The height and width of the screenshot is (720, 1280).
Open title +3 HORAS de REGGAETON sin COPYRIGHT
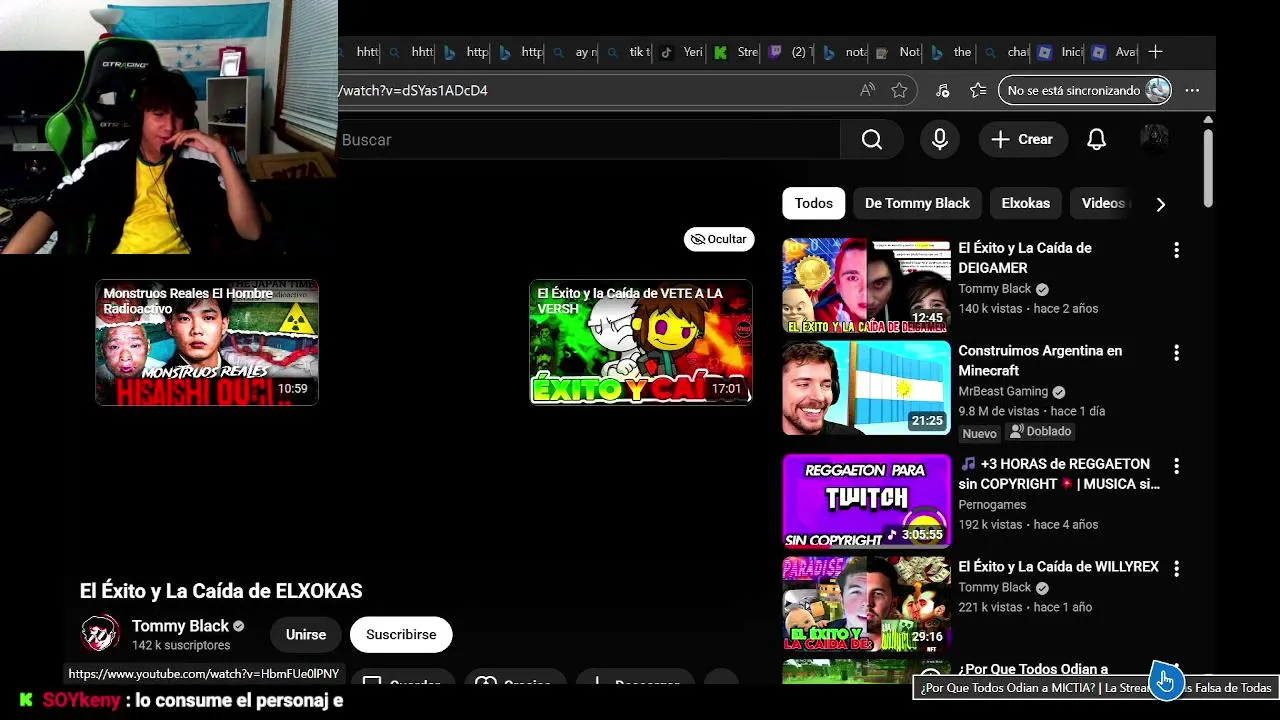[1059, 474]
